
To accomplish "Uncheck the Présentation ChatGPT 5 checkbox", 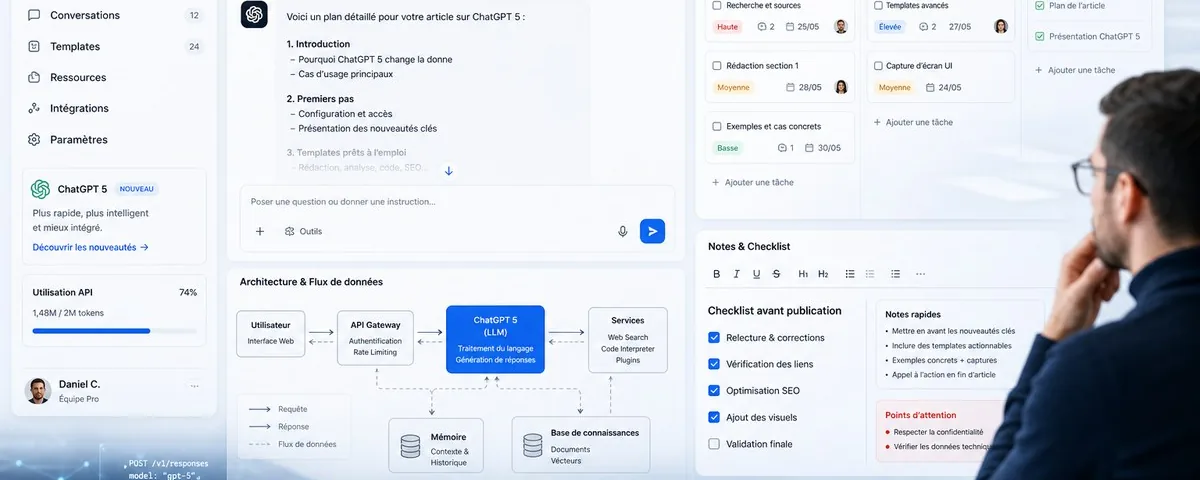I will (1040, 36).
